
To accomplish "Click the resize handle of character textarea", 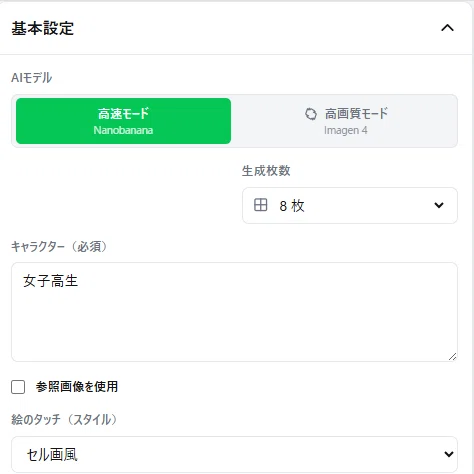I will (452, 357).
